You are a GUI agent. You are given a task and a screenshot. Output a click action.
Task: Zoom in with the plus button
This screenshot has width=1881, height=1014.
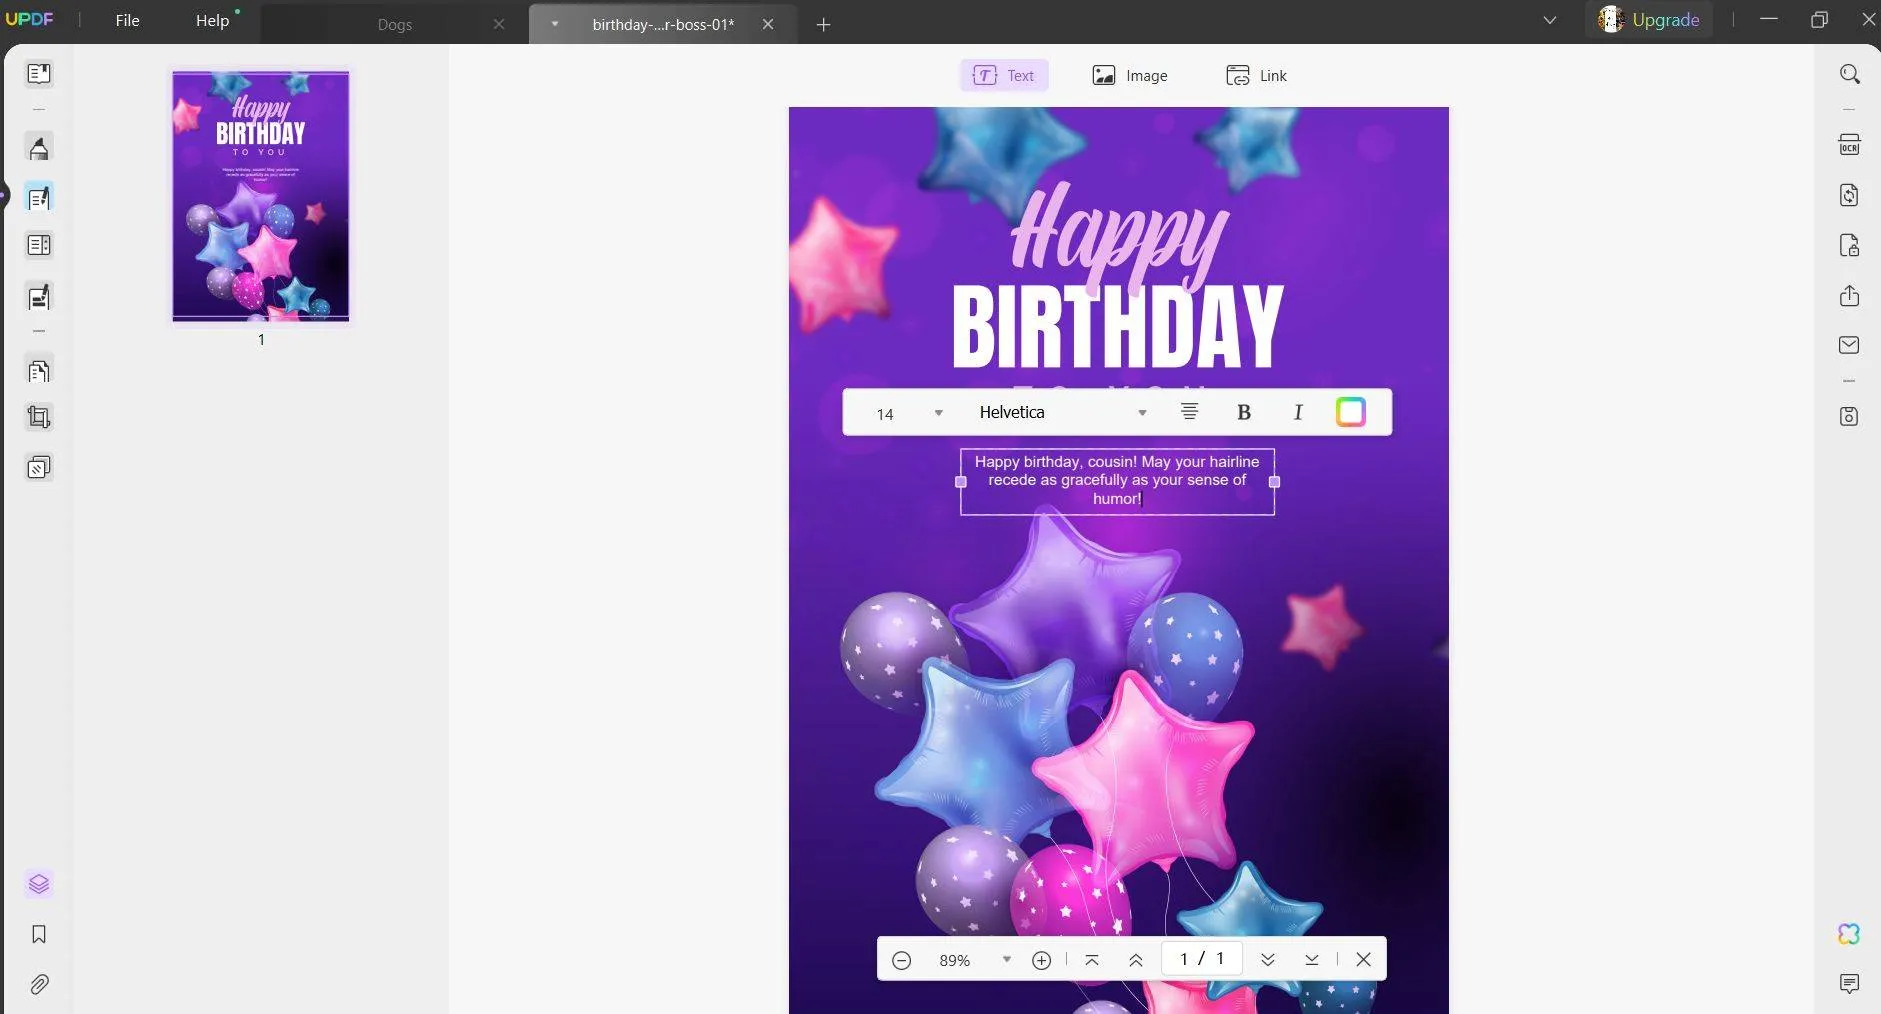pyautogui.click(x=1041, y=960)
